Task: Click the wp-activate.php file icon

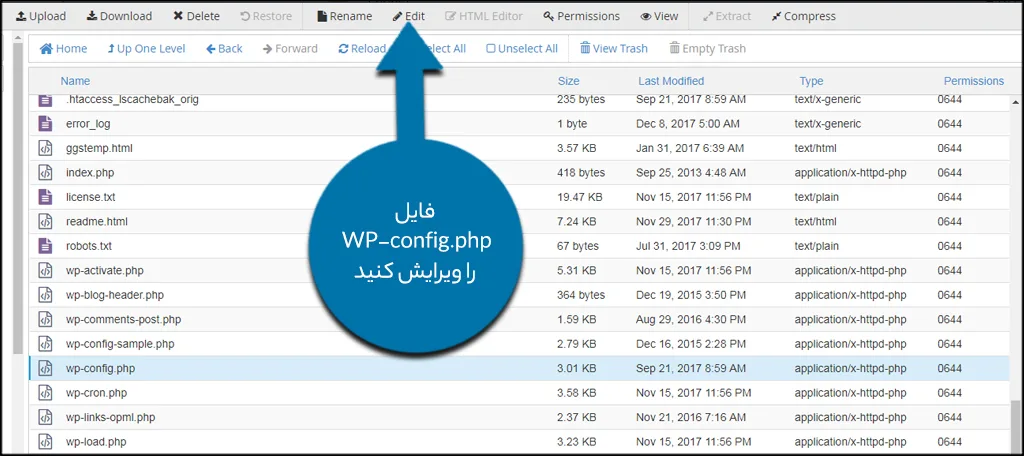Action: pyautogui.click(x=44, y=270)
